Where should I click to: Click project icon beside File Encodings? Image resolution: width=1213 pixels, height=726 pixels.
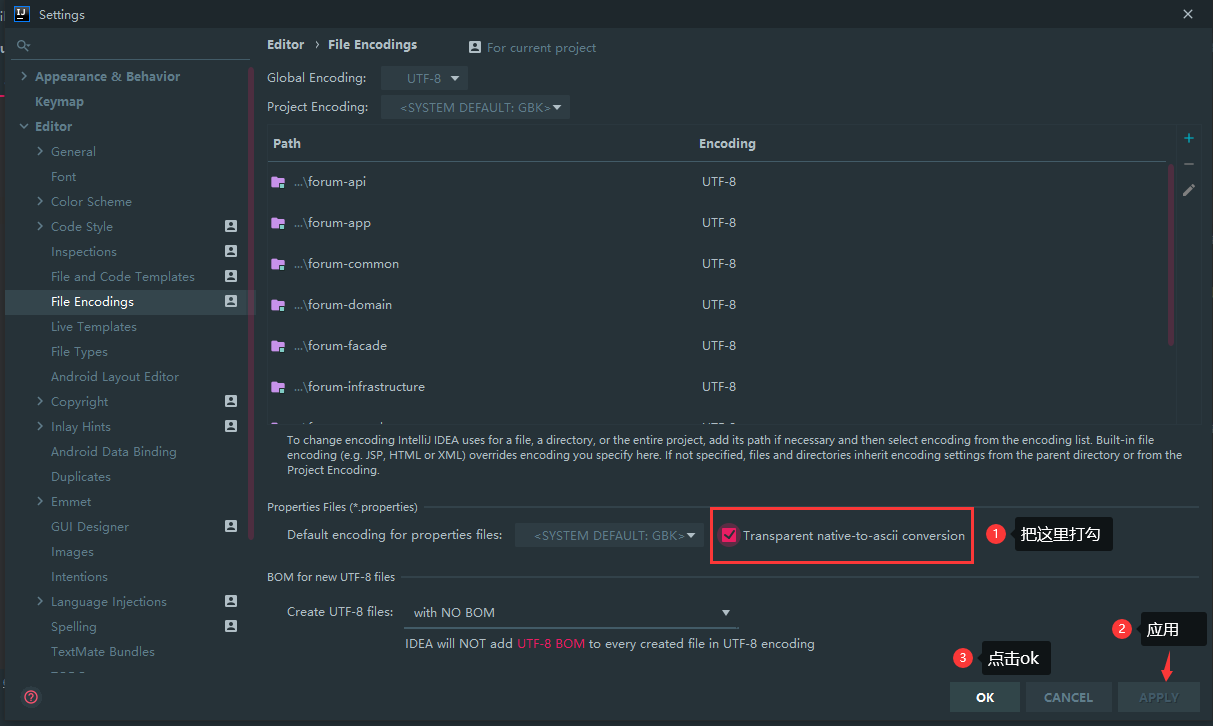pyautogui.click(x=231, y=302)
